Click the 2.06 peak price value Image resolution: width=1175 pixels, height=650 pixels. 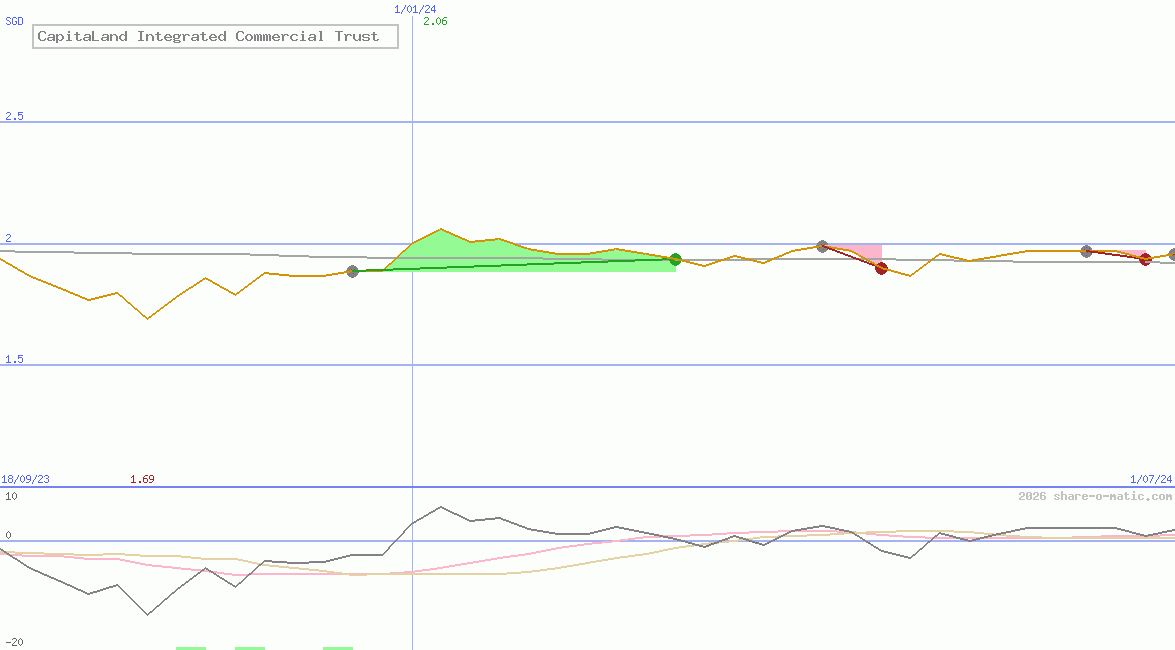(435, 21)
